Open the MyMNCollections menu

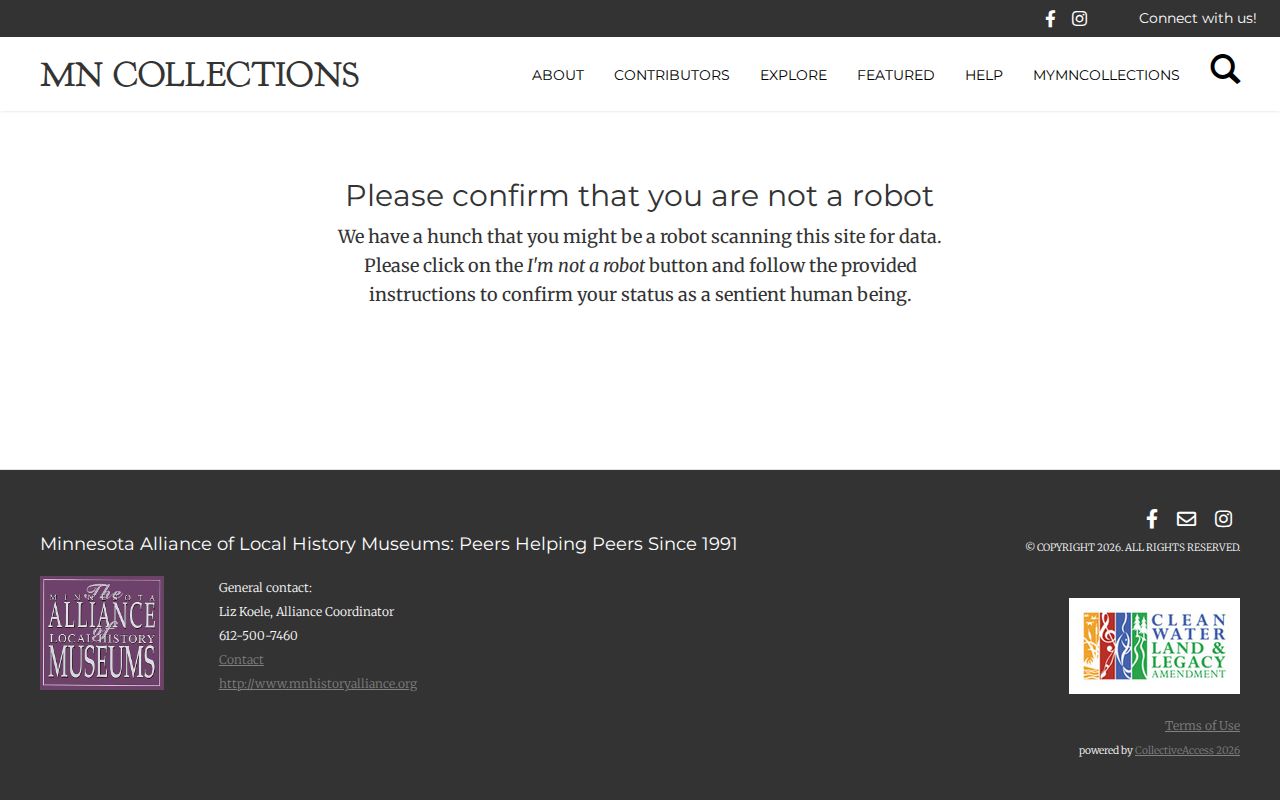[1106, 75]
